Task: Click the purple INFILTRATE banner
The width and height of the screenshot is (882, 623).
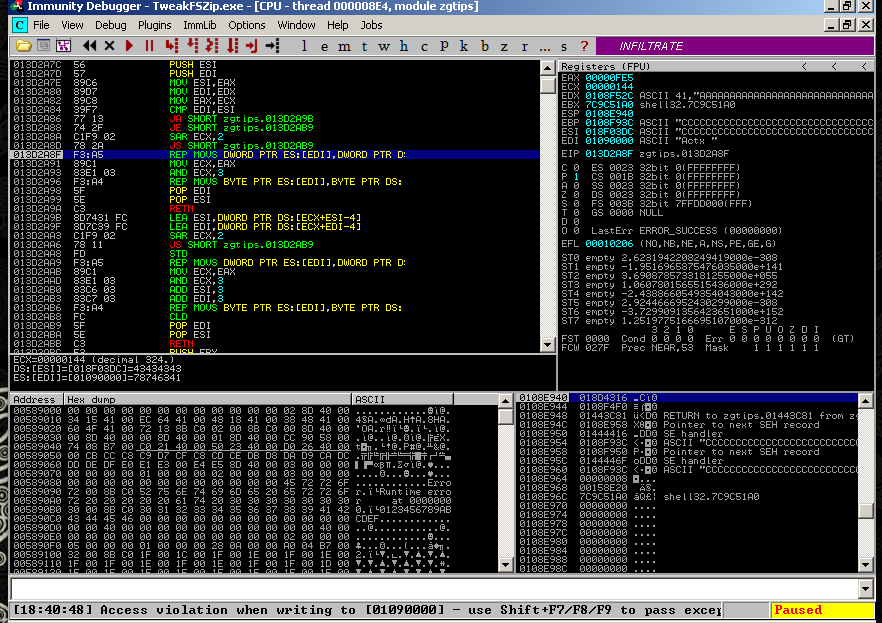Action: coord(735,46)
